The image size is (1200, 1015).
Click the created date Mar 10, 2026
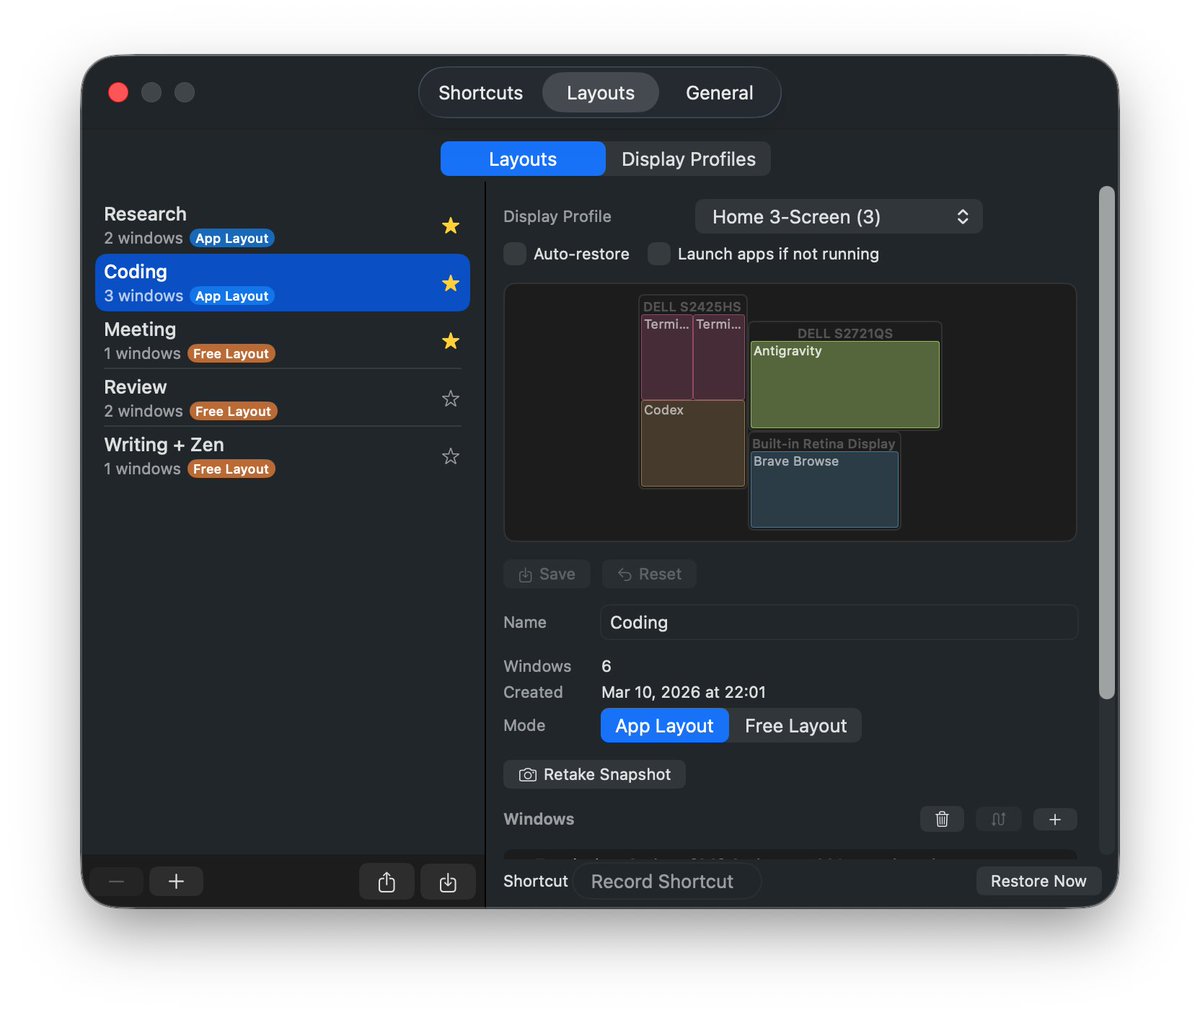click(x=684, y=692)
